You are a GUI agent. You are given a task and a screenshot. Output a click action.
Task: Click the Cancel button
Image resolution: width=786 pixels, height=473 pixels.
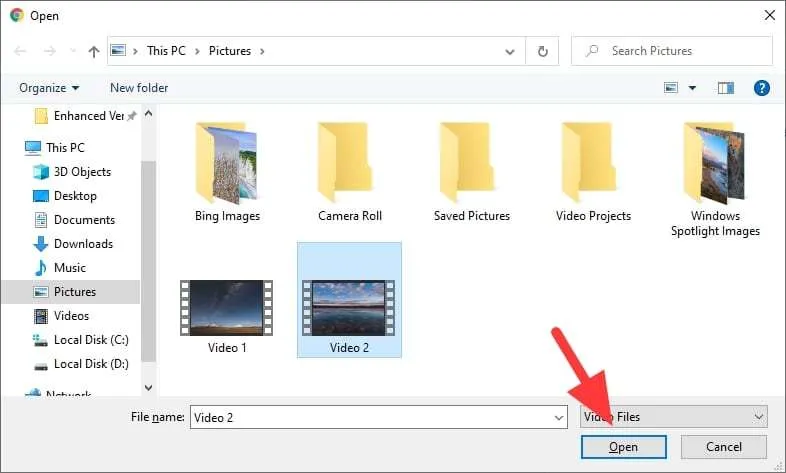(723, 447)
